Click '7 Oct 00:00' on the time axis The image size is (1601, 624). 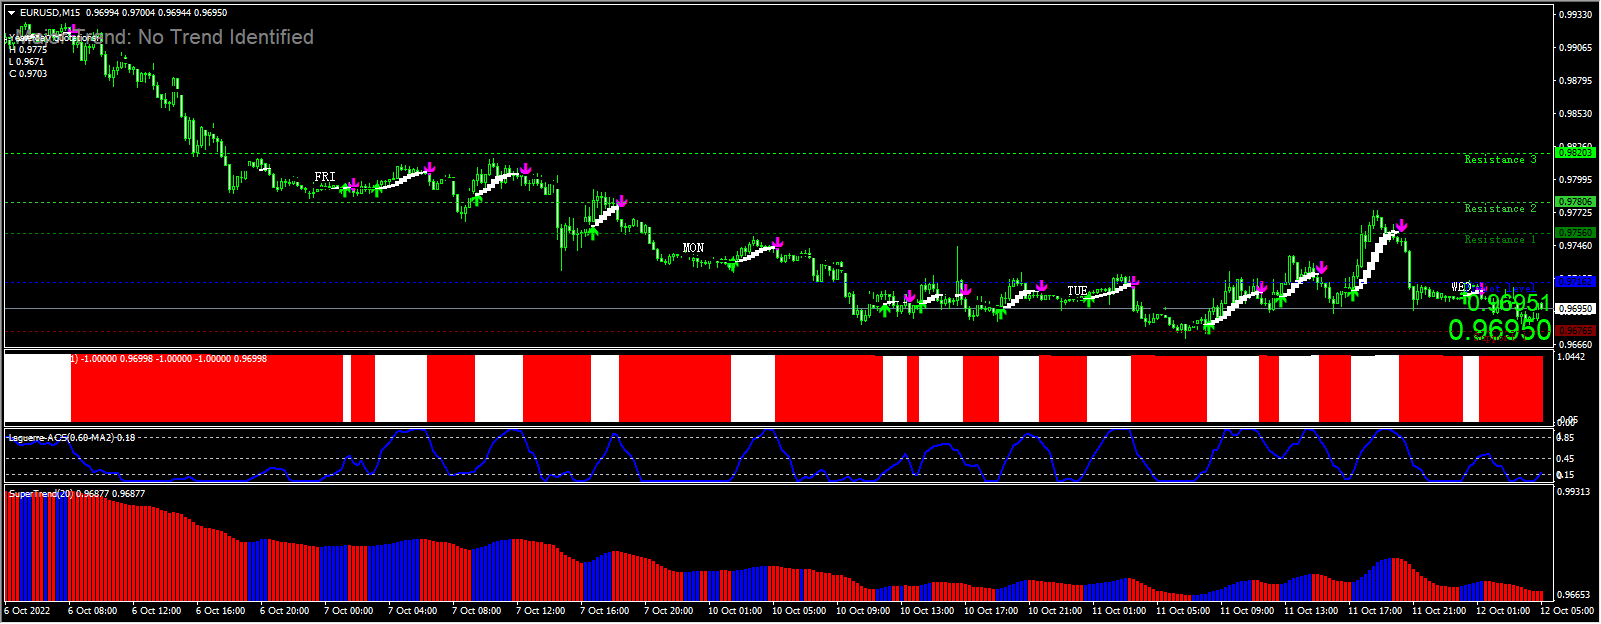click(348, 610)
